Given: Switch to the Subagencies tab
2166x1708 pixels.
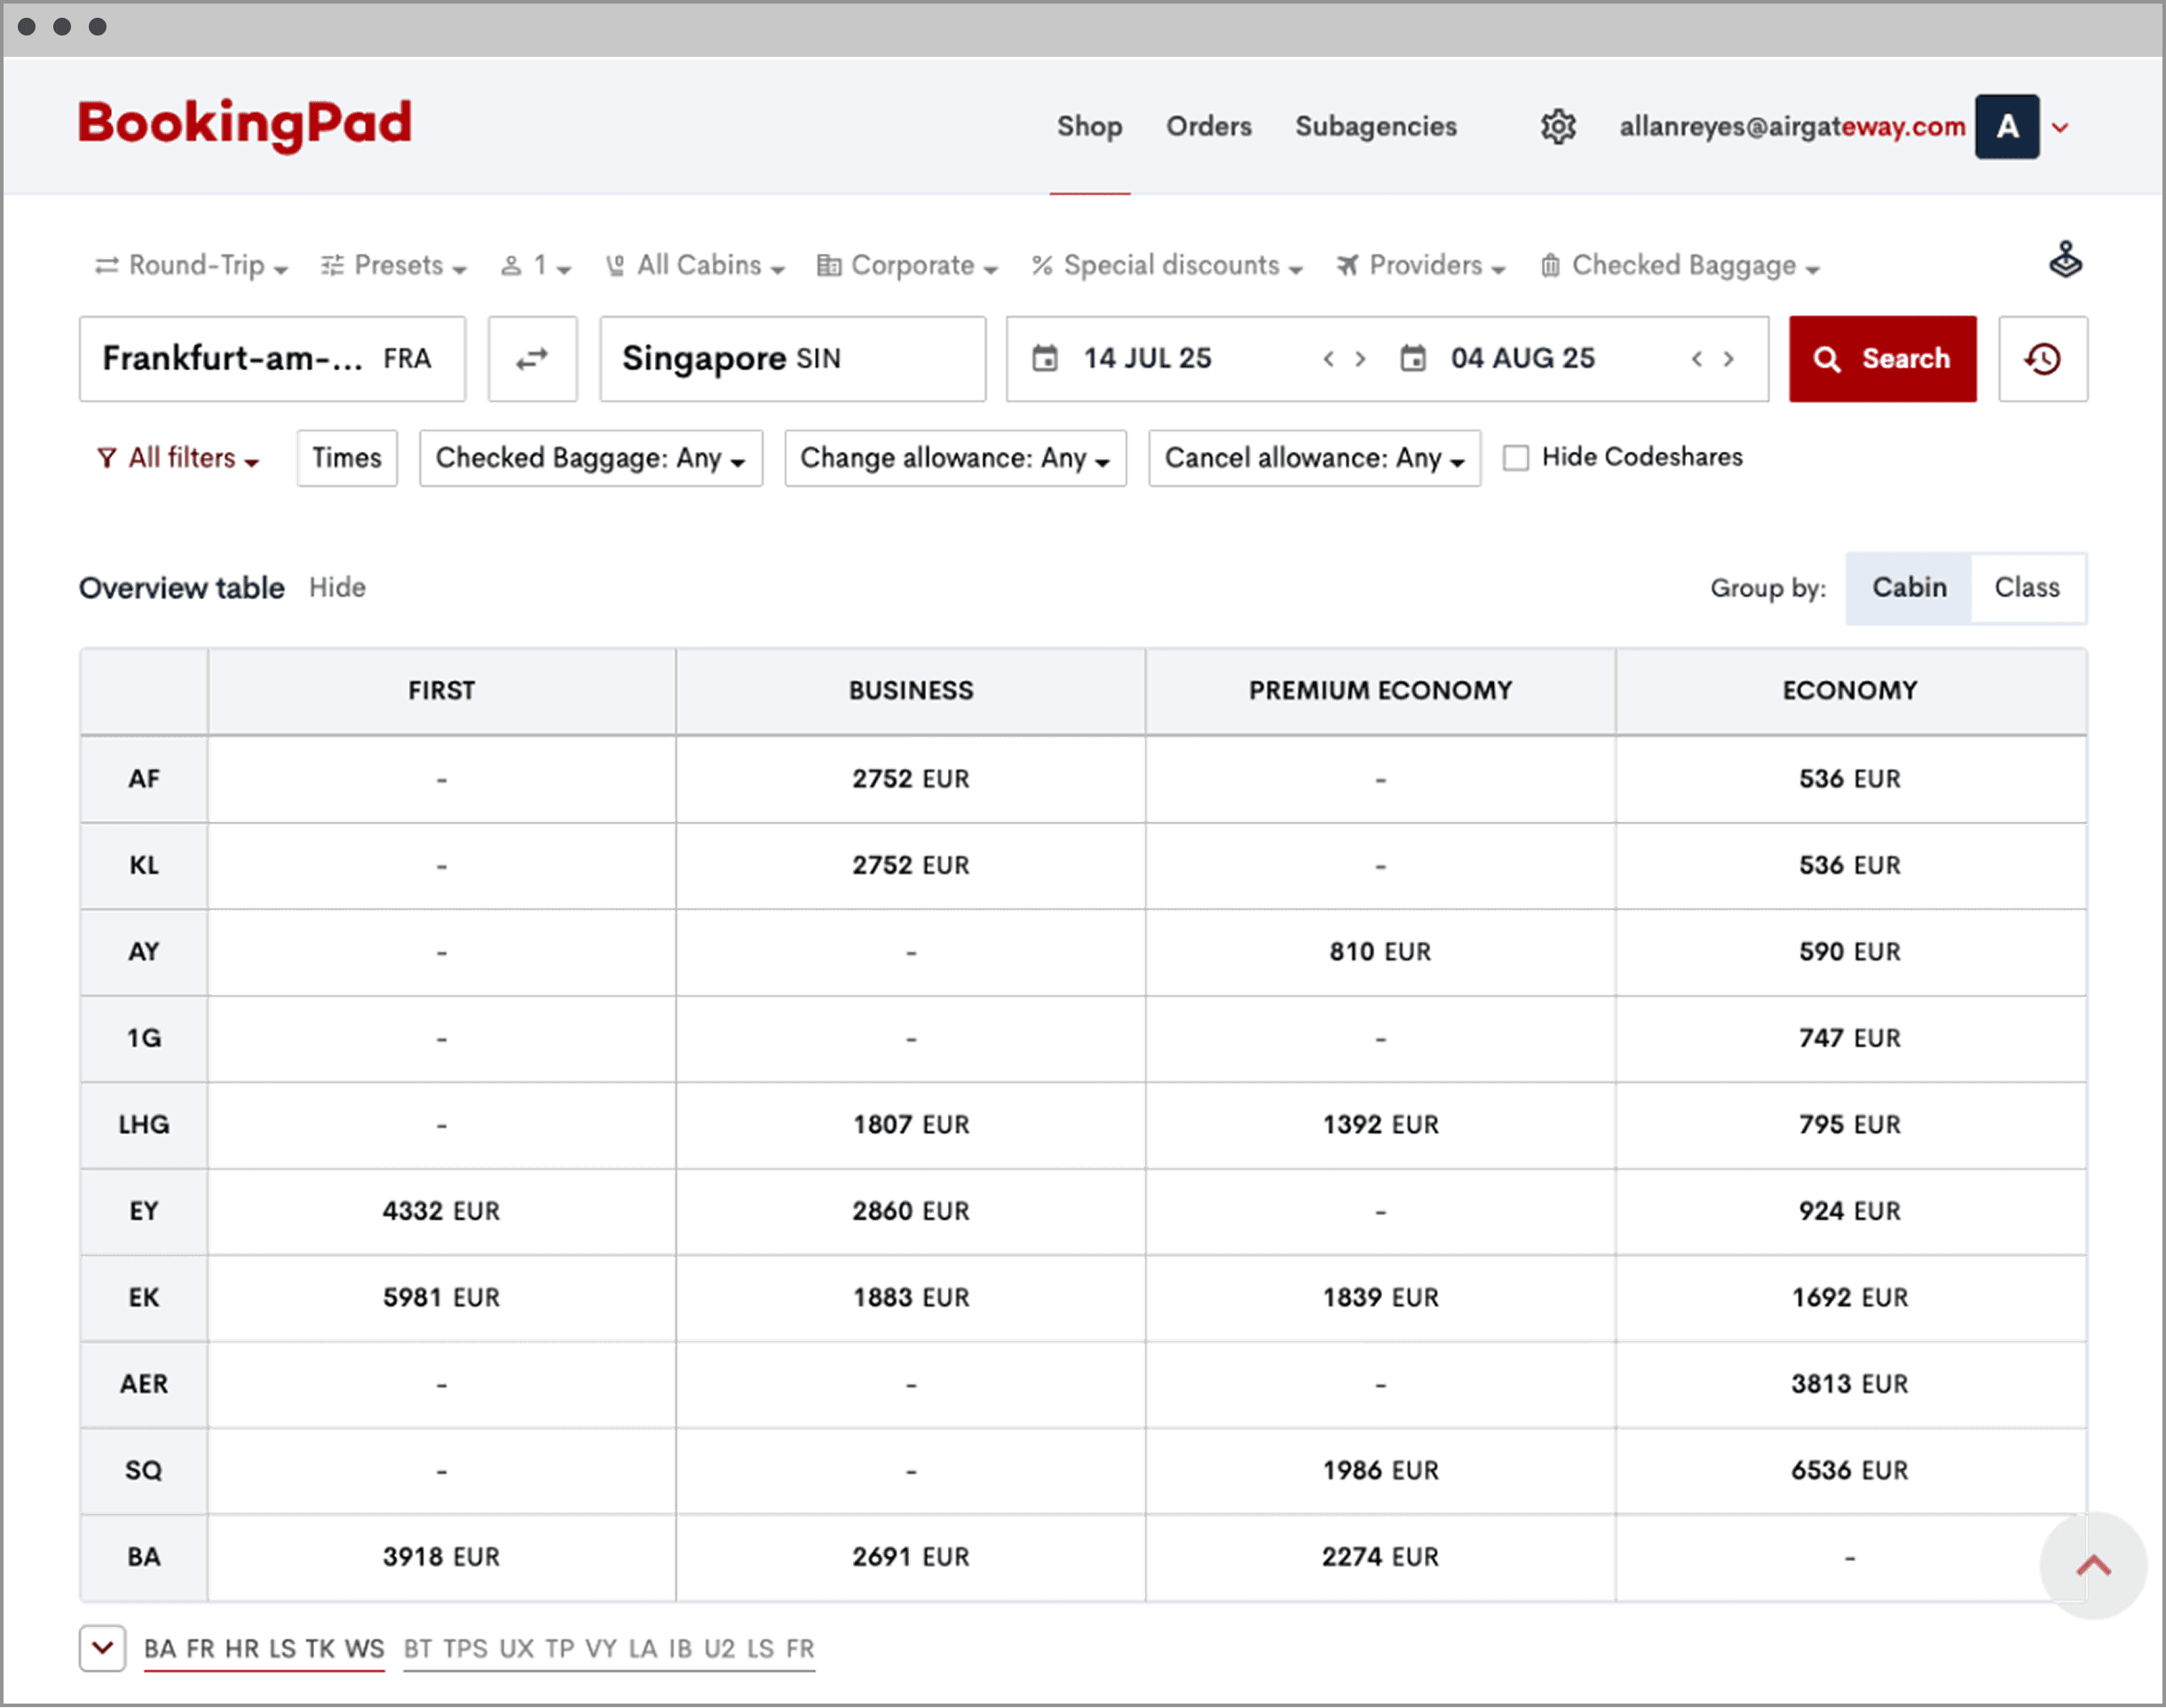Looking at the screenshot, I should point(1375,127).
